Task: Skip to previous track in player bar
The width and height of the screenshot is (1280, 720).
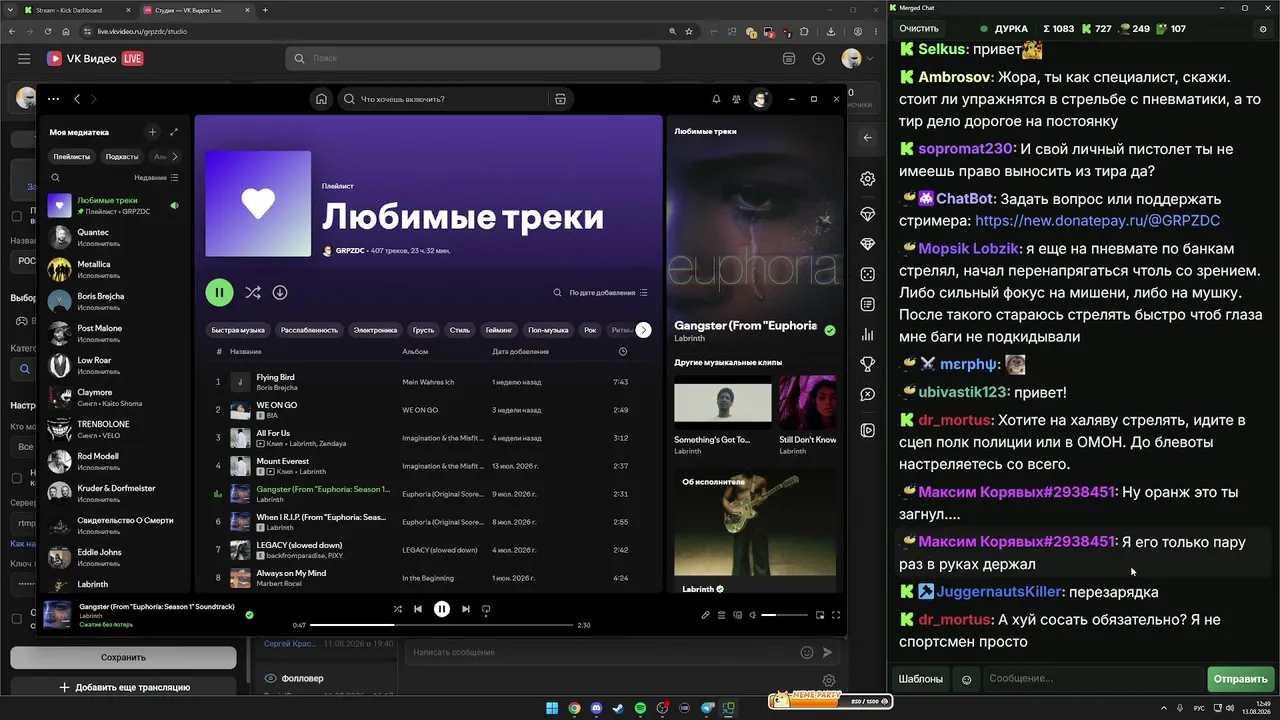Action: coord(418,609)
